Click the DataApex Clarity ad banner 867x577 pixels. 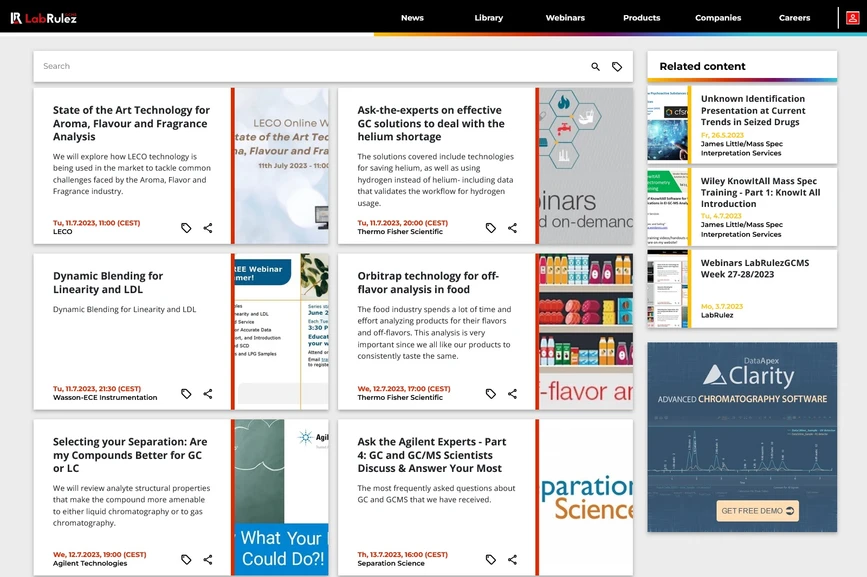742,437
